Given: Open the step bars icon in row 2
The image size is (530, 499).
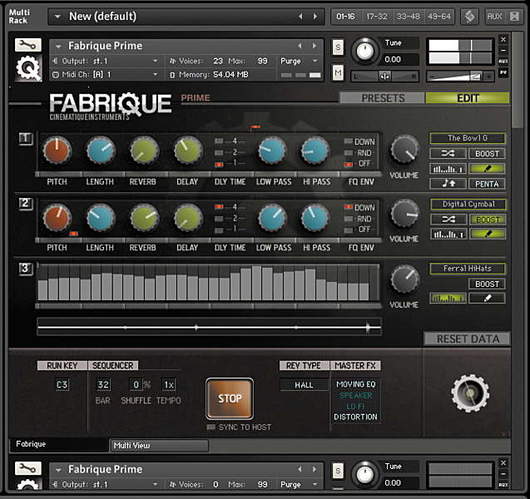Looking at the screenshot, I should pyautogui.click(x=448, y=234).
